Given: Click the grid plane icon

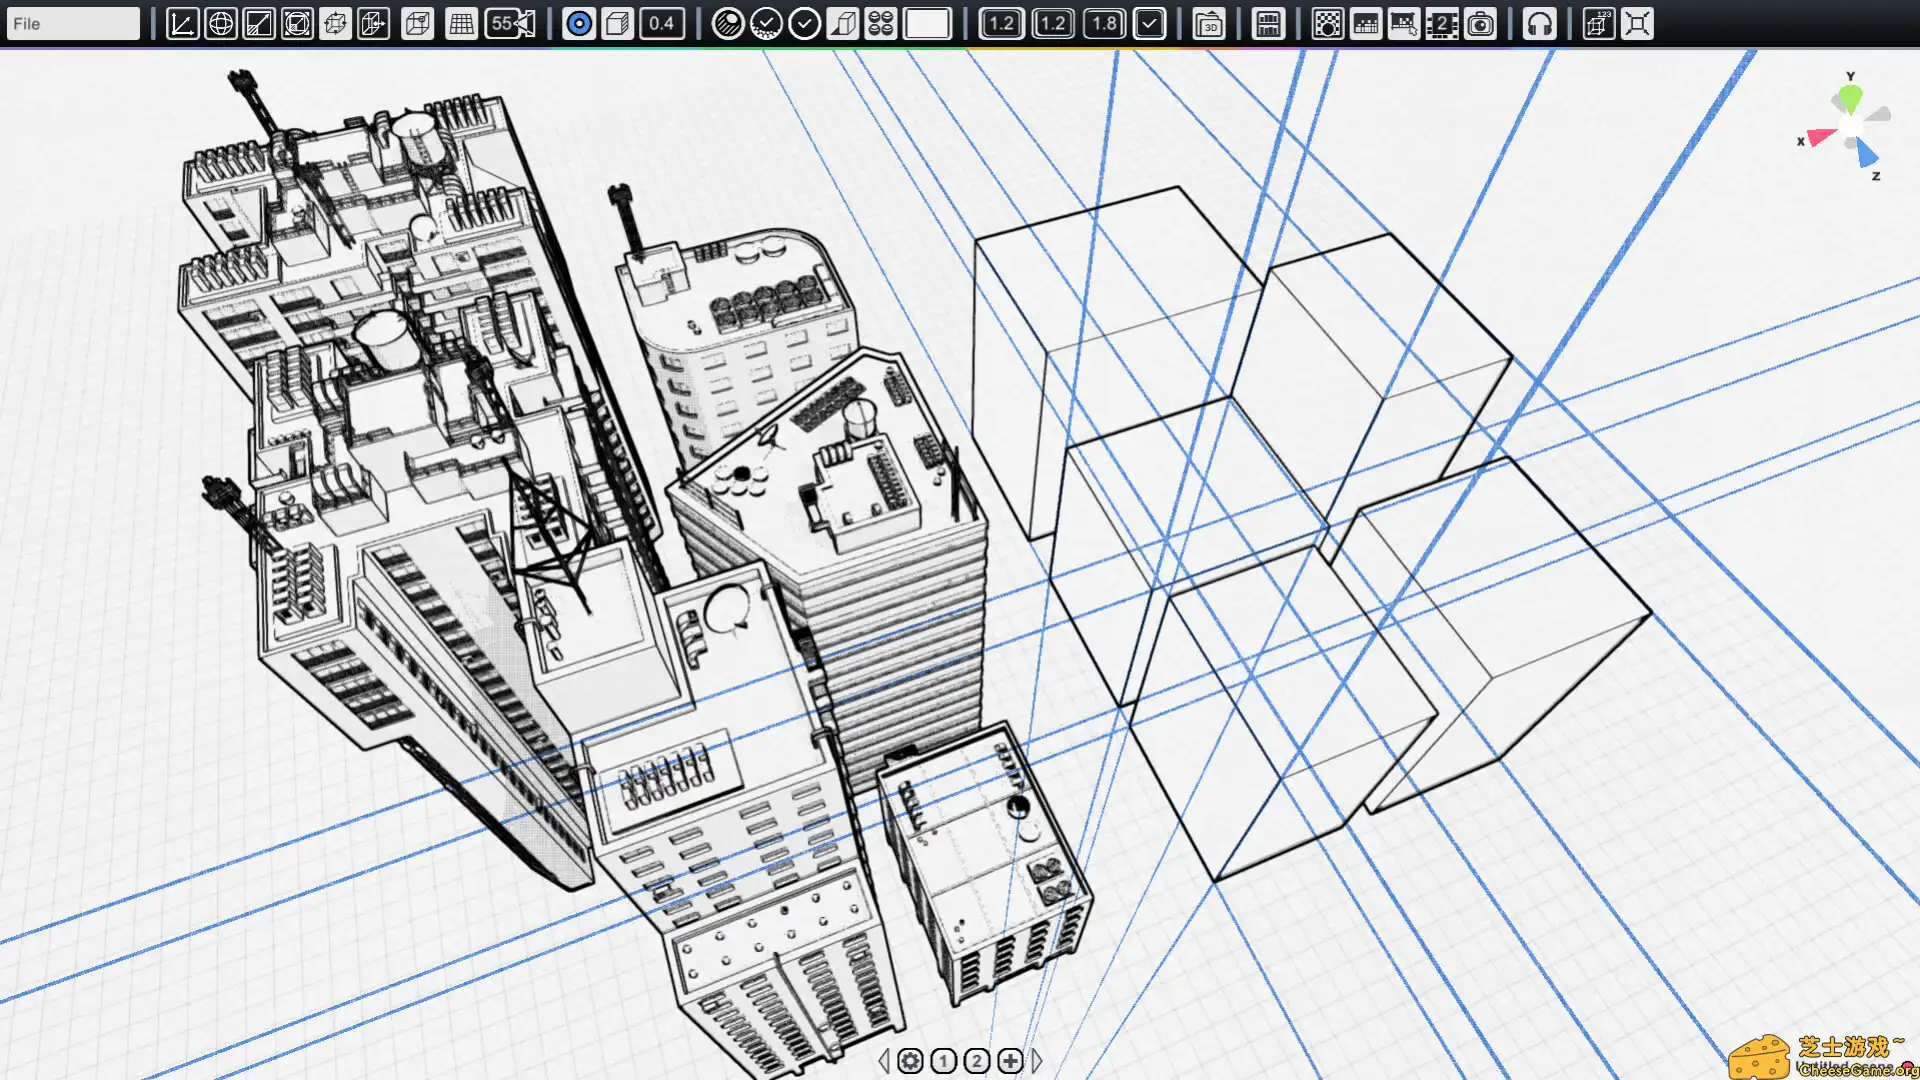Looking at the screenshot, I should pyautogui.click(x=461, y=24).
